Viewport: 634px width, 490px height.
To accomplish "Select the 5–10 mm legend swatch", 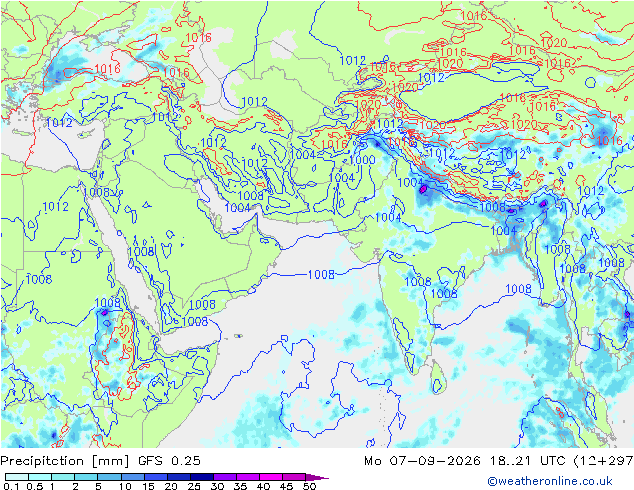I will [x=109, y=477].
